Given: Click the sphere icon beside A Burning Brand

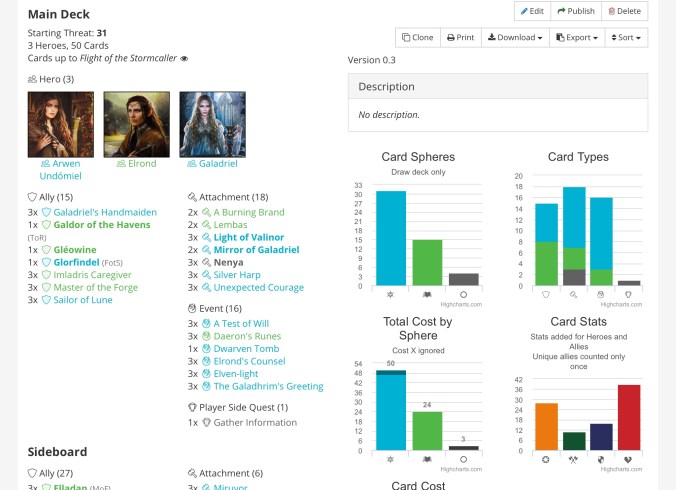Looking at the screenshot, I should tap(206, 212).
